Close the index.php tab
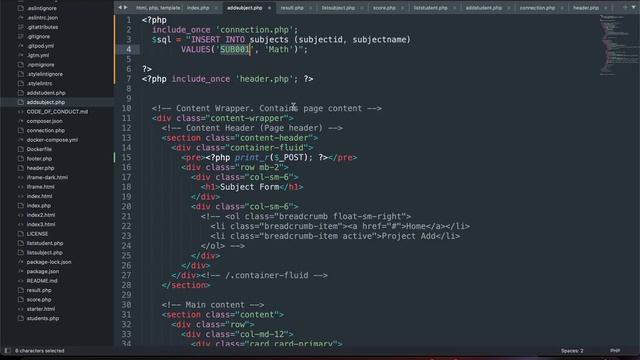 pyautogui.click(x=216, y=8)
